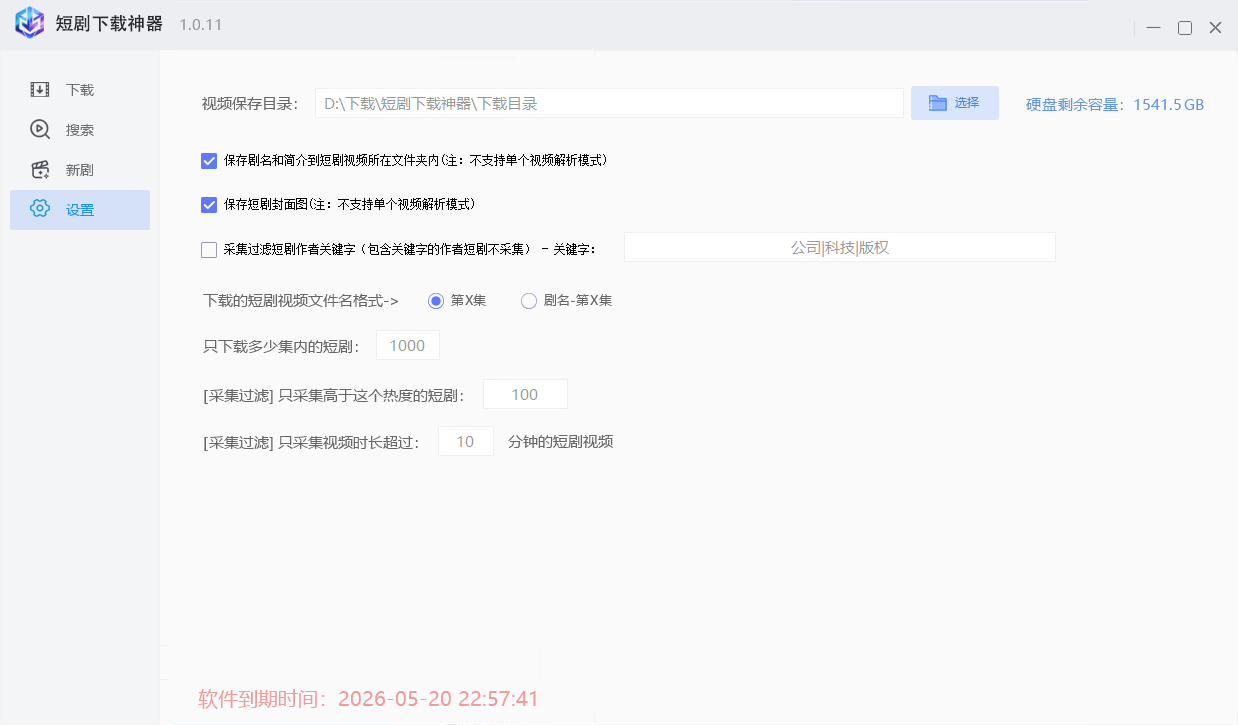Screen dimensions: 1238x725
Task: Click the 硬盘剩余容量：1541.5 GB text
Action: point(1115,104)
